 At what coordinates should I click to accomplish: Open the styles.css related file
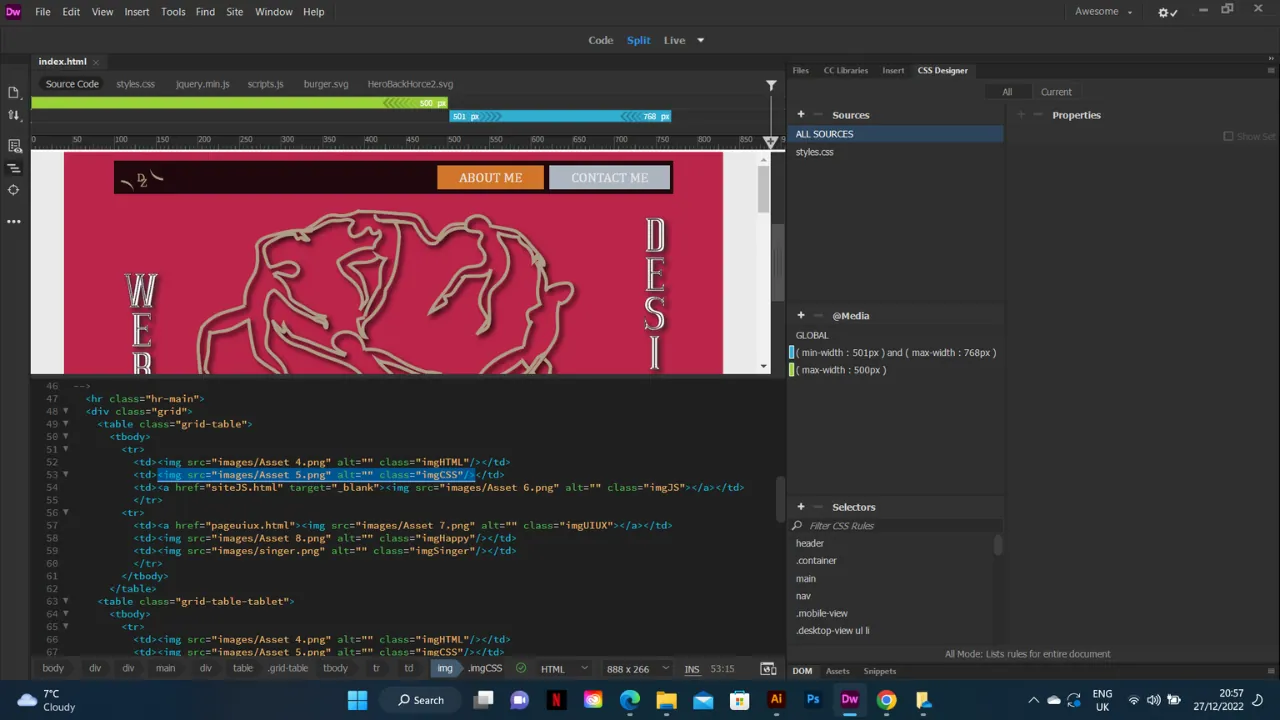click(135, 84)
